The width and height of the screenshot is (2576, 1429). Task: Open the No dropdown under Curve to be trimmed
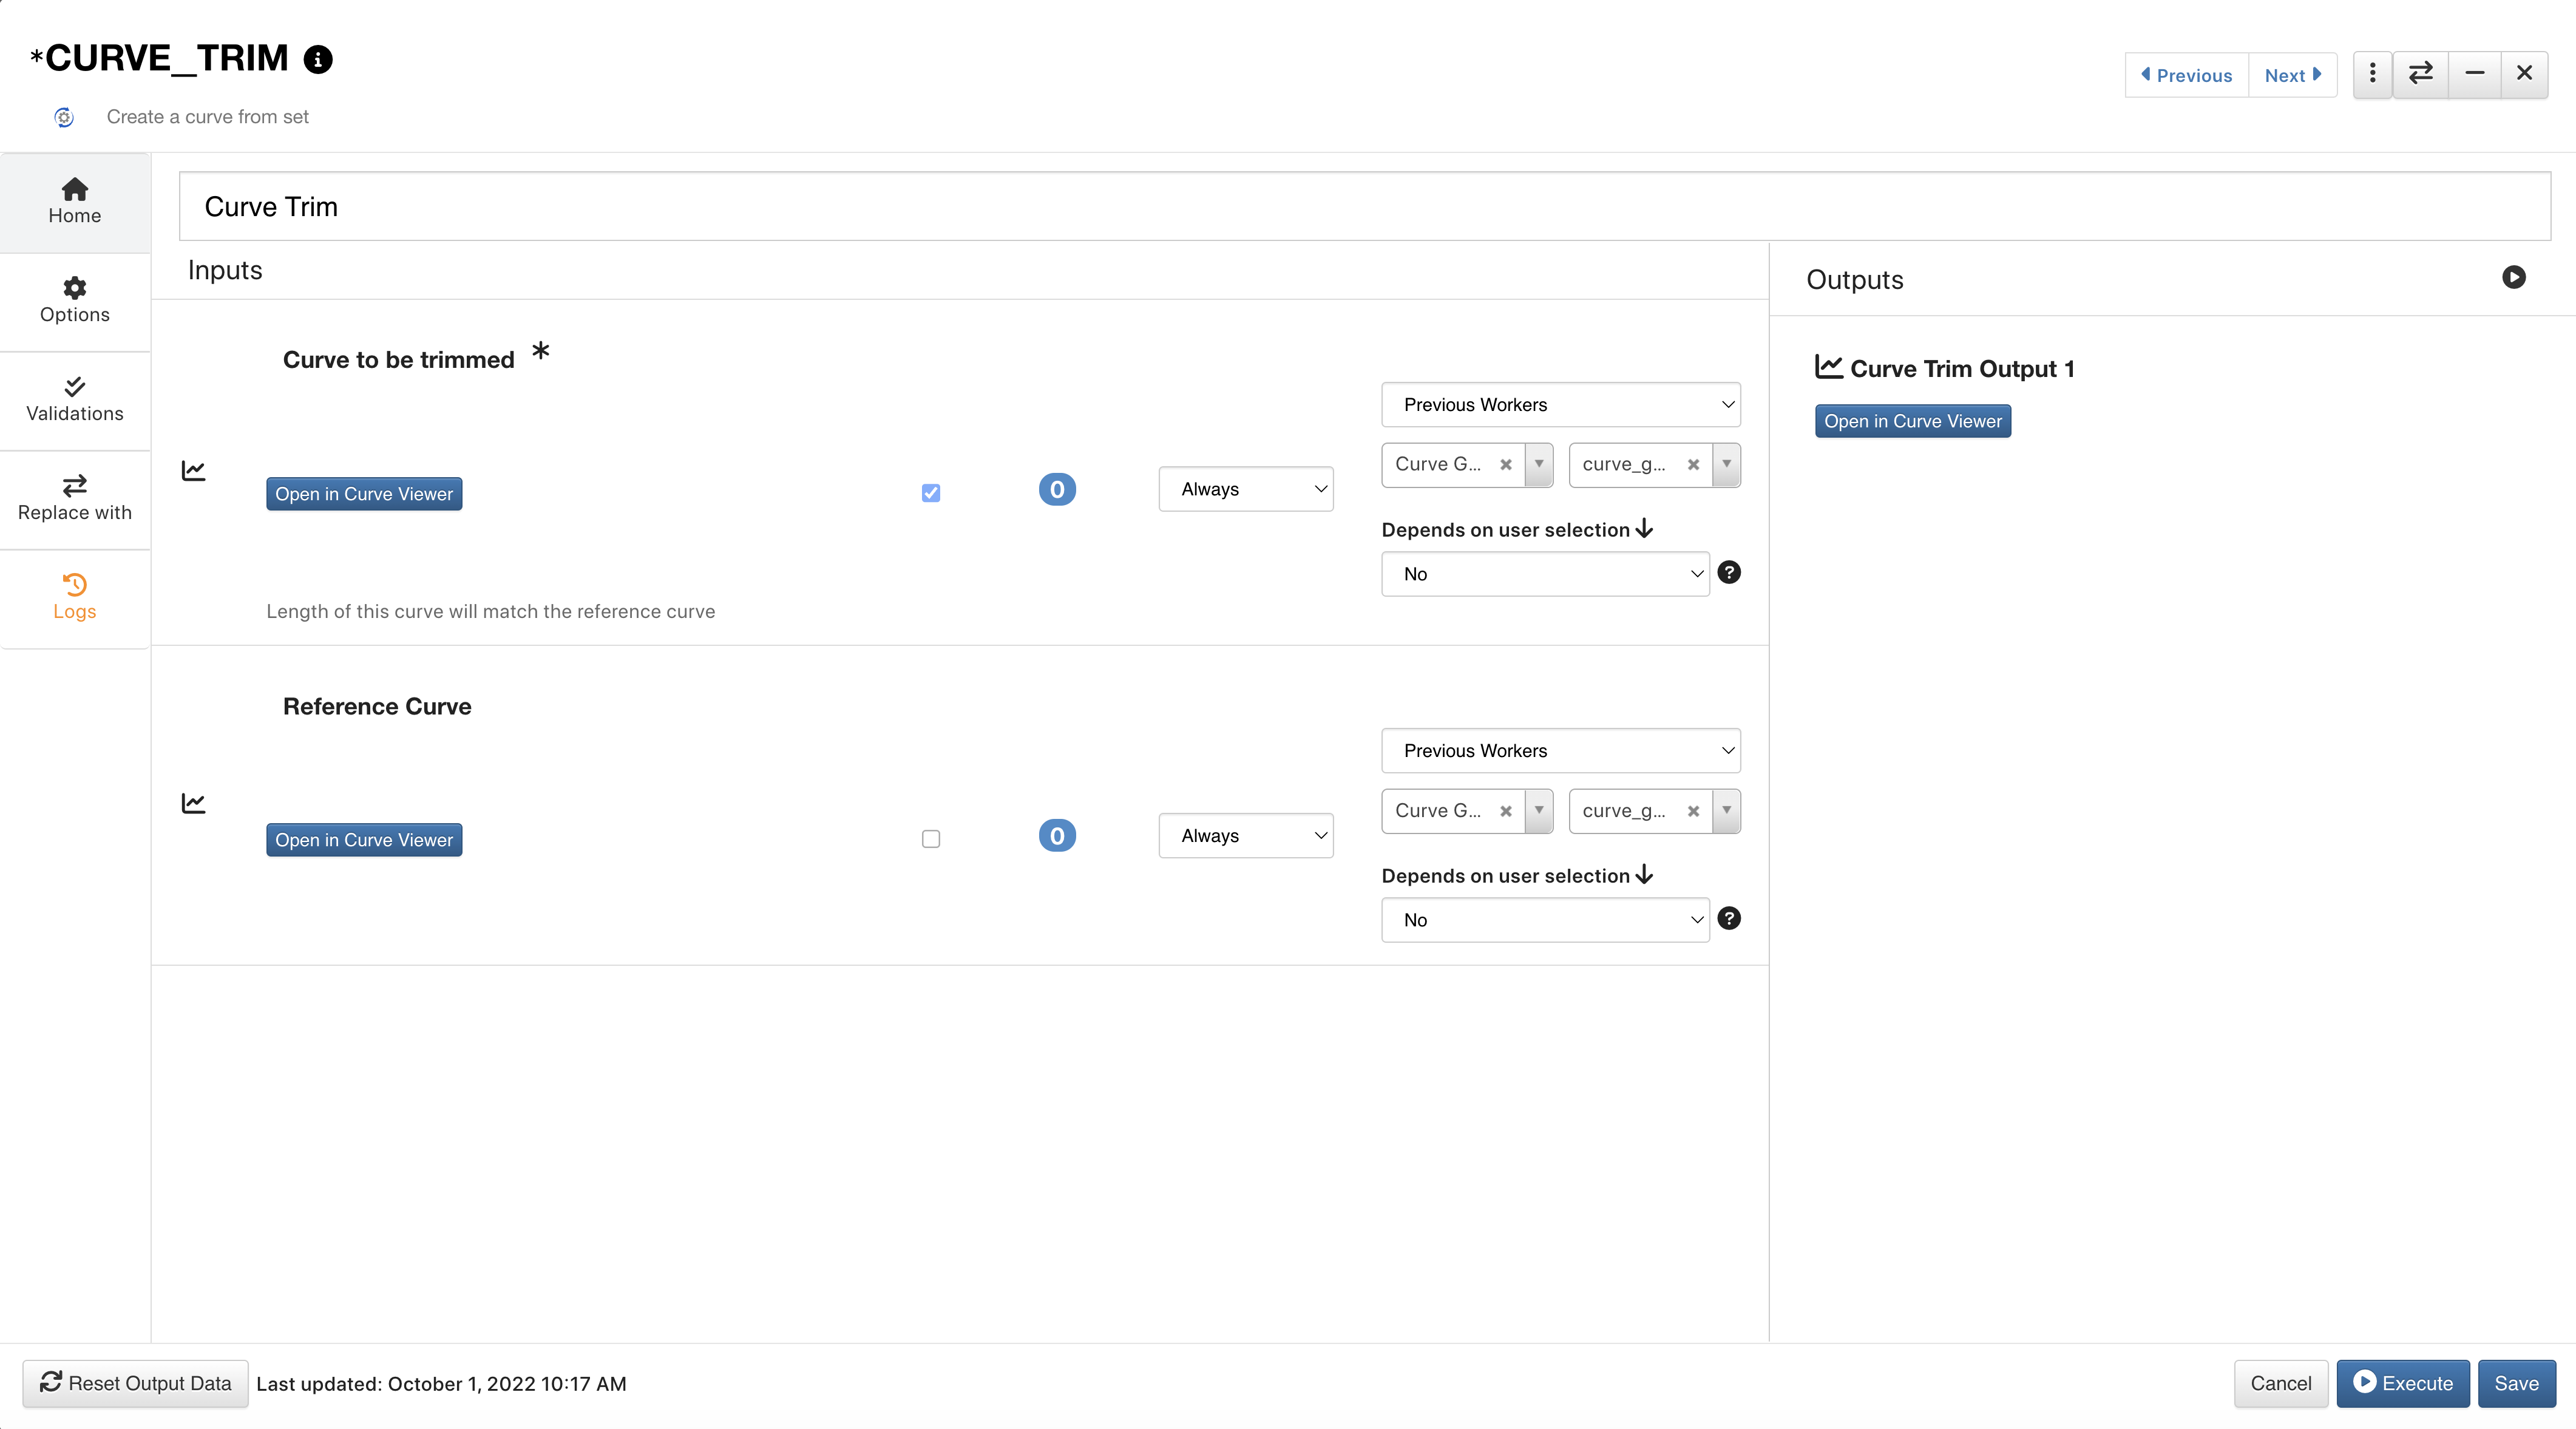[x=1545, y=574]
